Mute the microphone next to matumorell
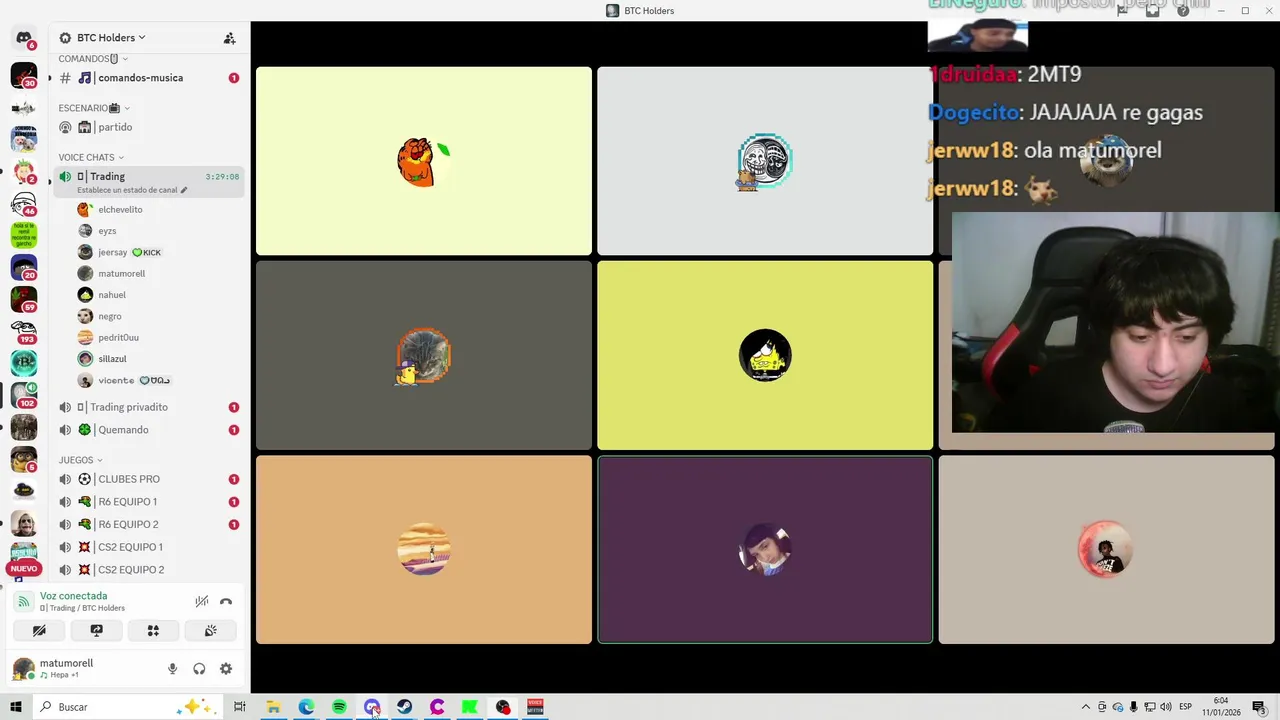The width and height of the screenshot is (1280, 720). point(172,669)
